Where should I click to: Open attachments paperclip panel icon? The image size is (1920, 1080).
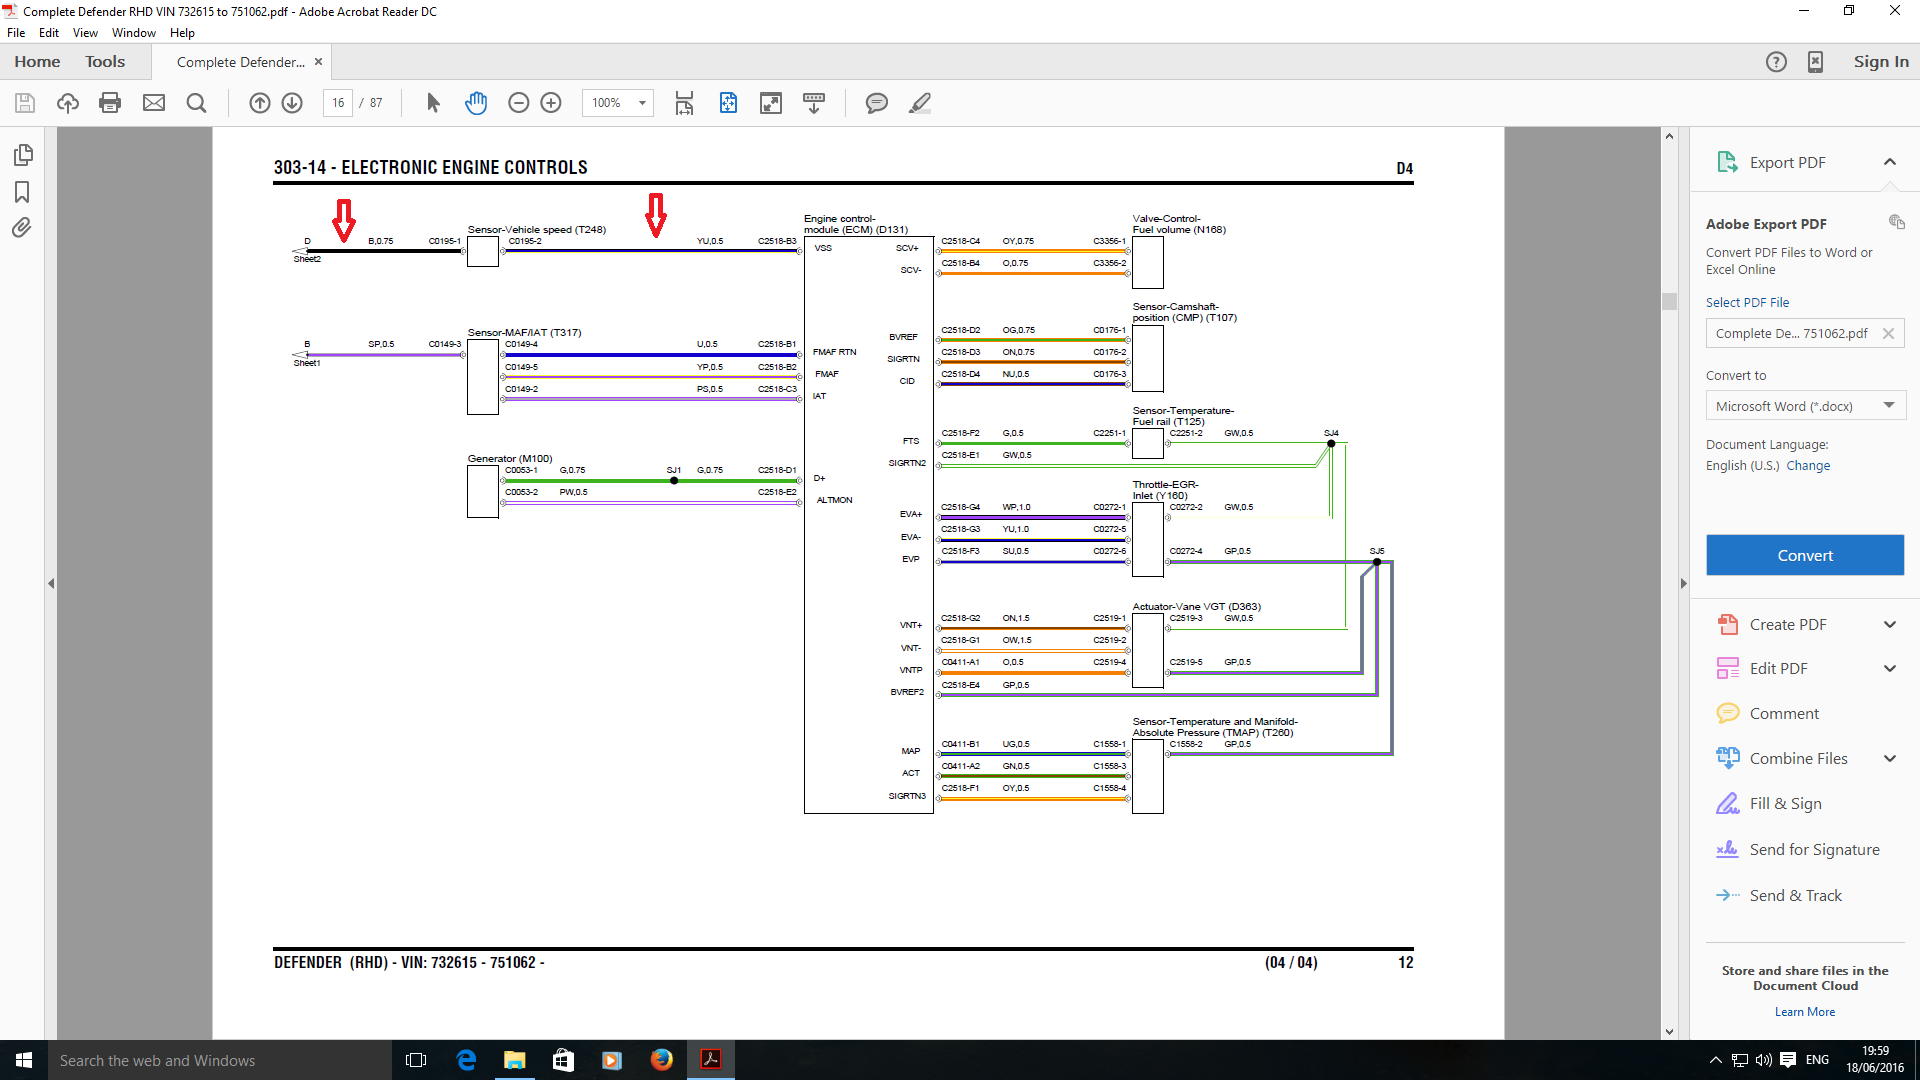22,228
